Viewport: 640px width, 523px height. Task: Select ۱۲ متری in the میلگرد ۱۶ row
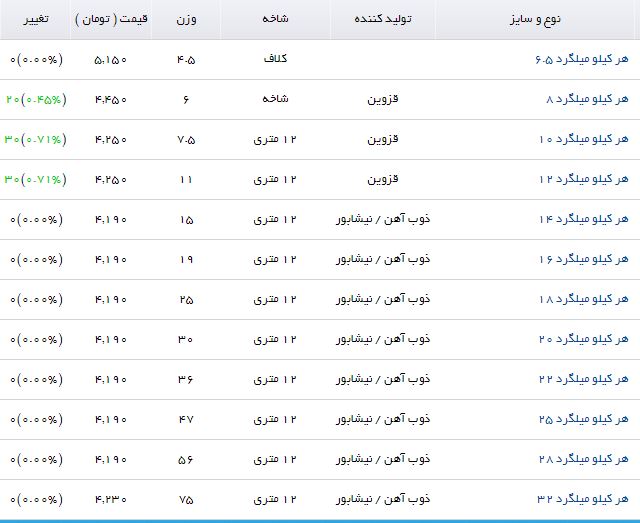[275, 259]
